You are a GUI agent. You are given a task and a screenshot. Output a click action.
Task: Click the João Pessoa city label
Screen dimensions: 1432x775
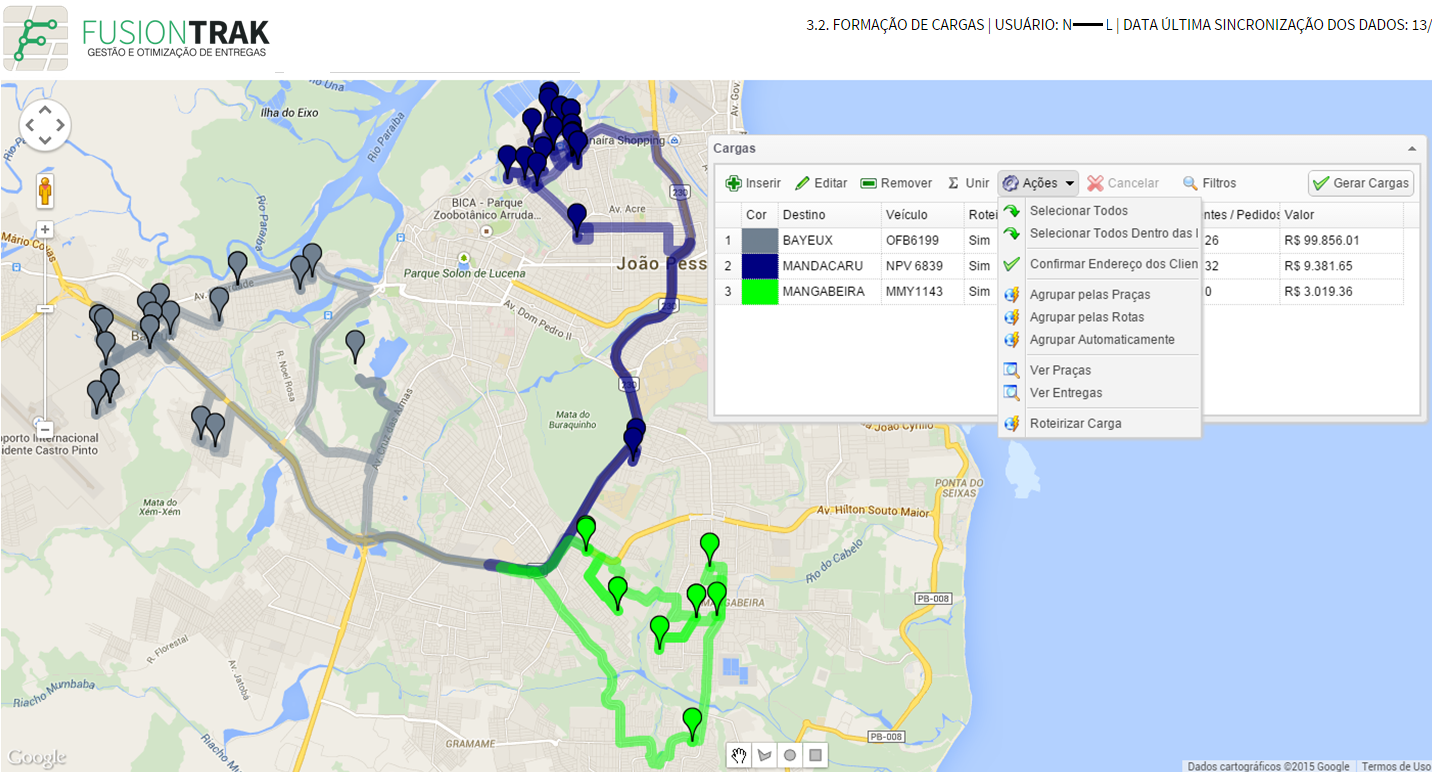[x=661, y=264]
